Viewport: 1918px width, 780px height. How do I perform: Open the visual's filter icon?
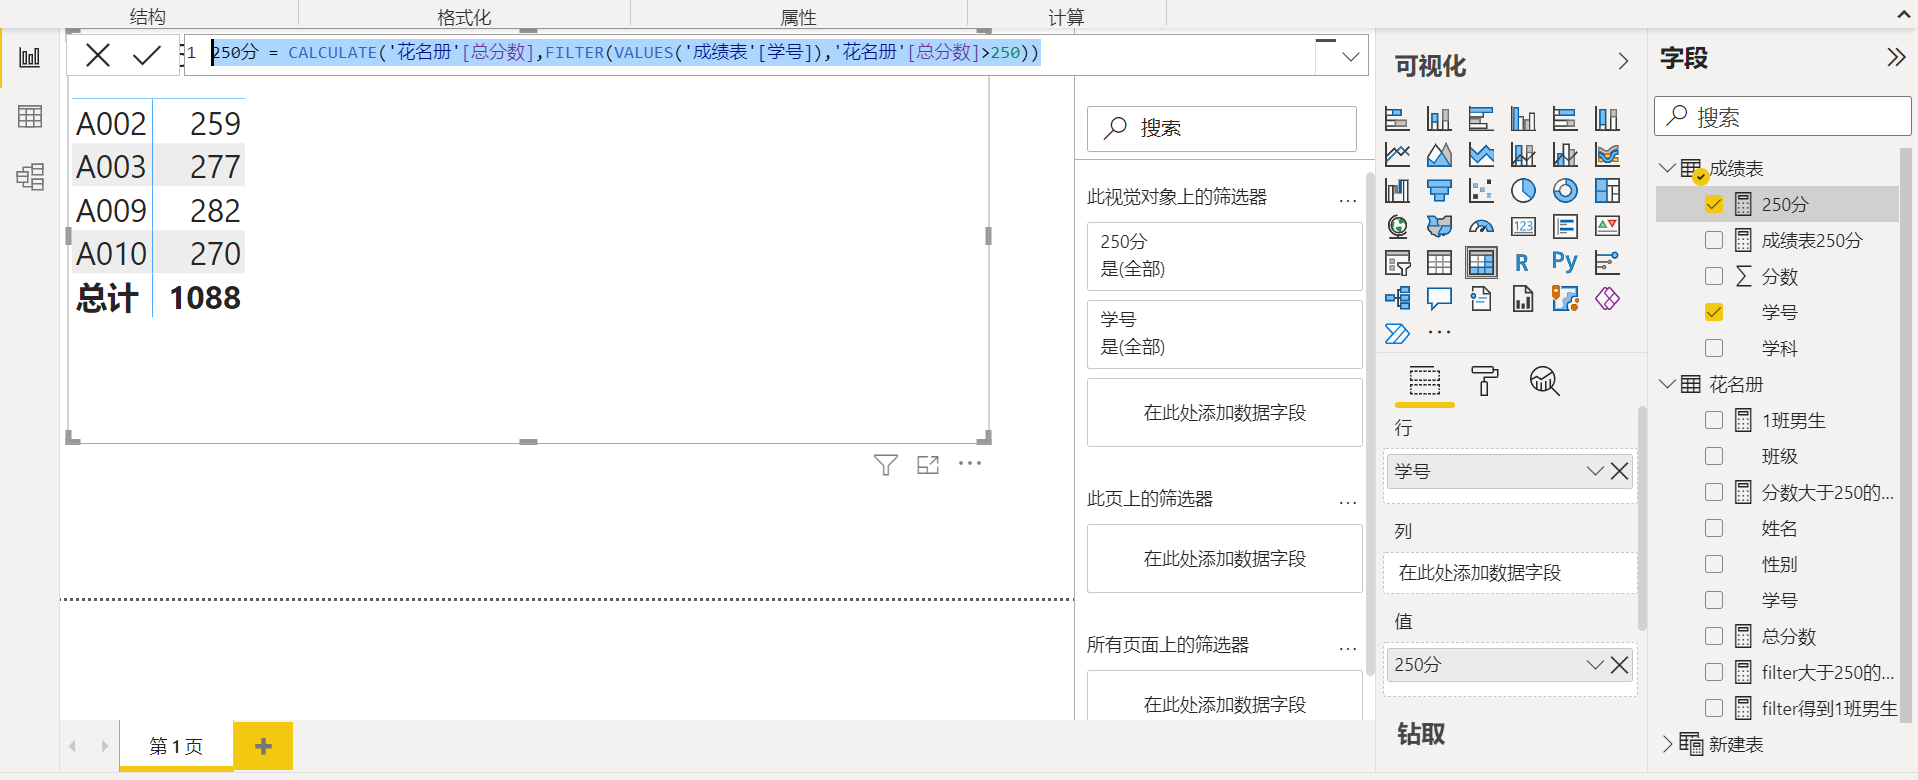click(x=886, y=465)
